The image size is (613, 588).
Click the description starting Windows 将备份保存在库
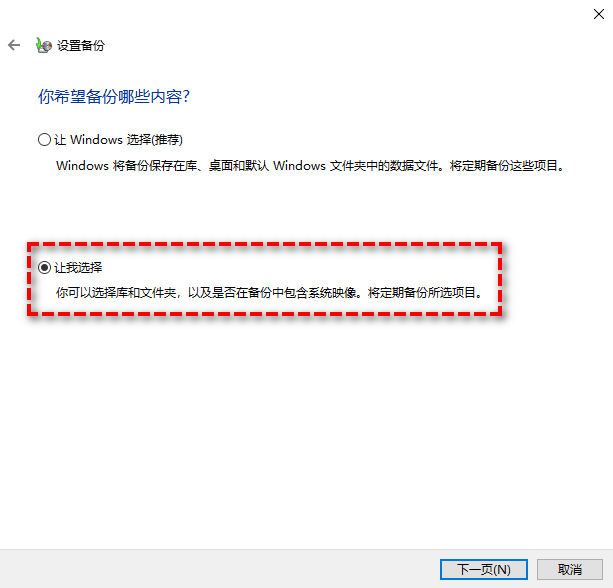tap(310, 166)
